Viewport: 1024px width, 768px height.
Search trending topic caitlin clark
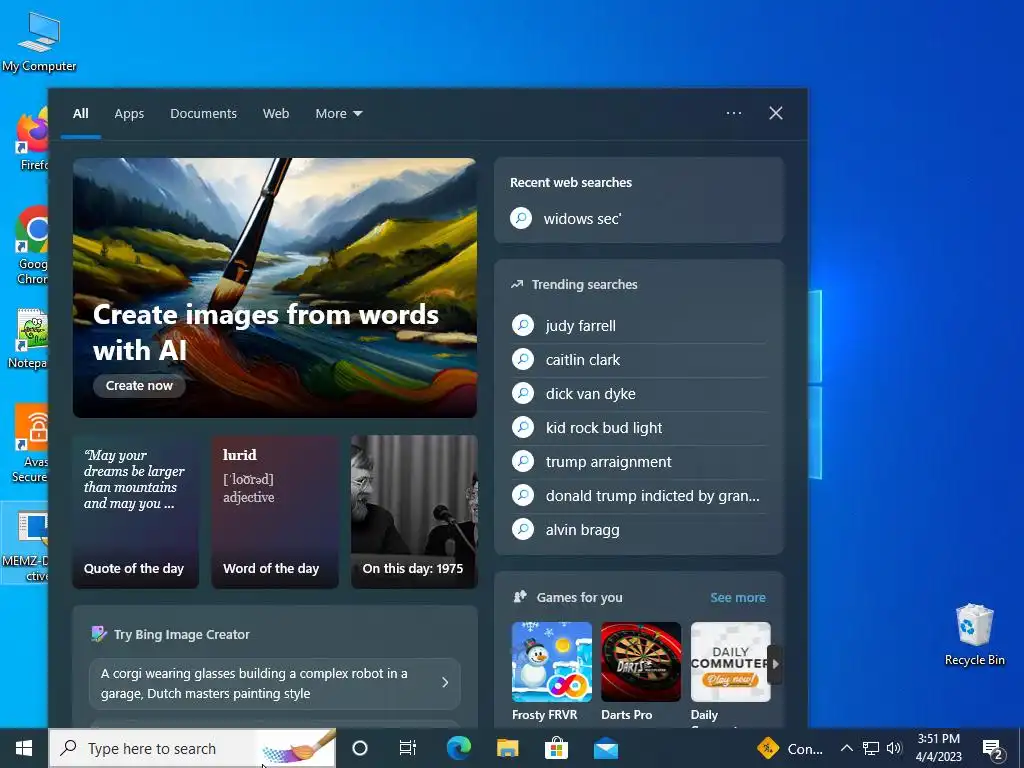(x=639, y=359)
